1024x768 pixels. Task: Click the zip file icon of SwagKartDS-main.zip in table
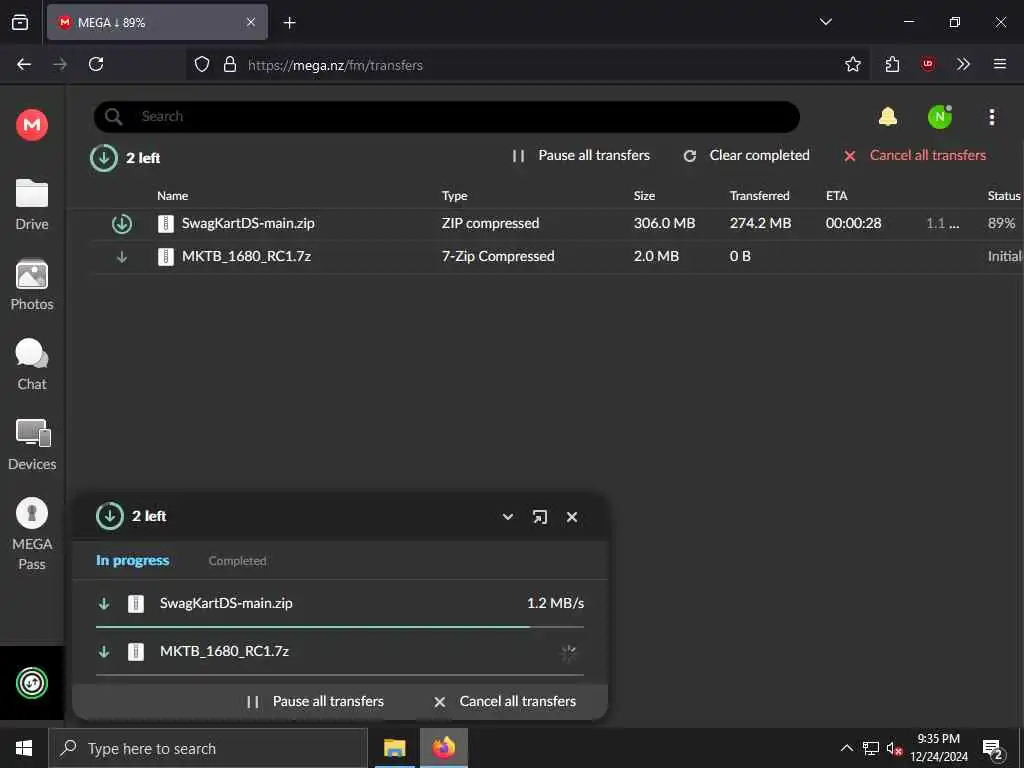166,223
